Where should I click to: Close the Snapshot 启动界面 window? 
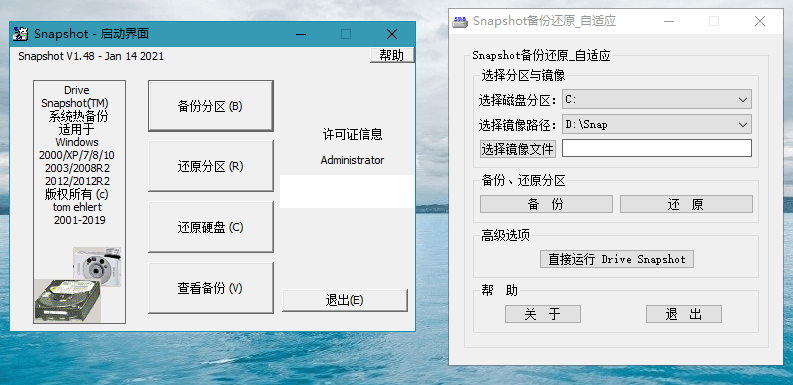coord(391,34)
